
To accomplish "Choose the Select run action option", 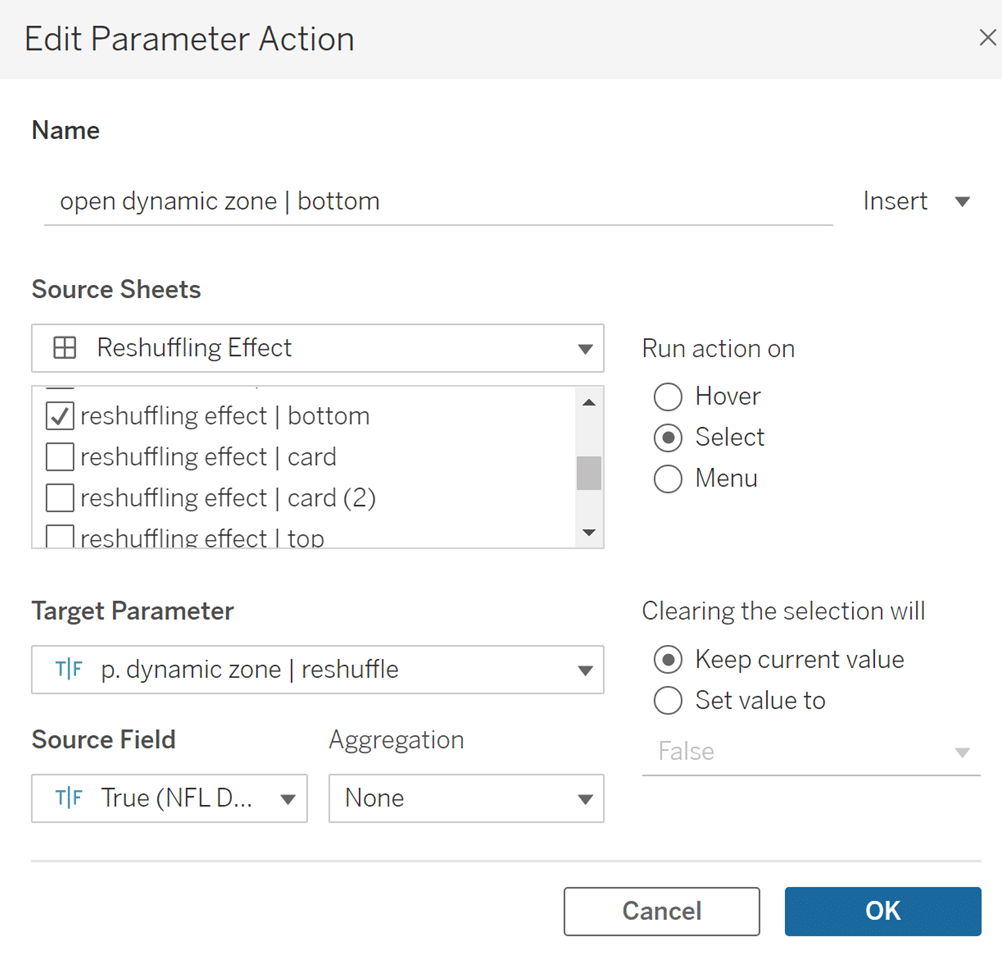I will [668, 438].
